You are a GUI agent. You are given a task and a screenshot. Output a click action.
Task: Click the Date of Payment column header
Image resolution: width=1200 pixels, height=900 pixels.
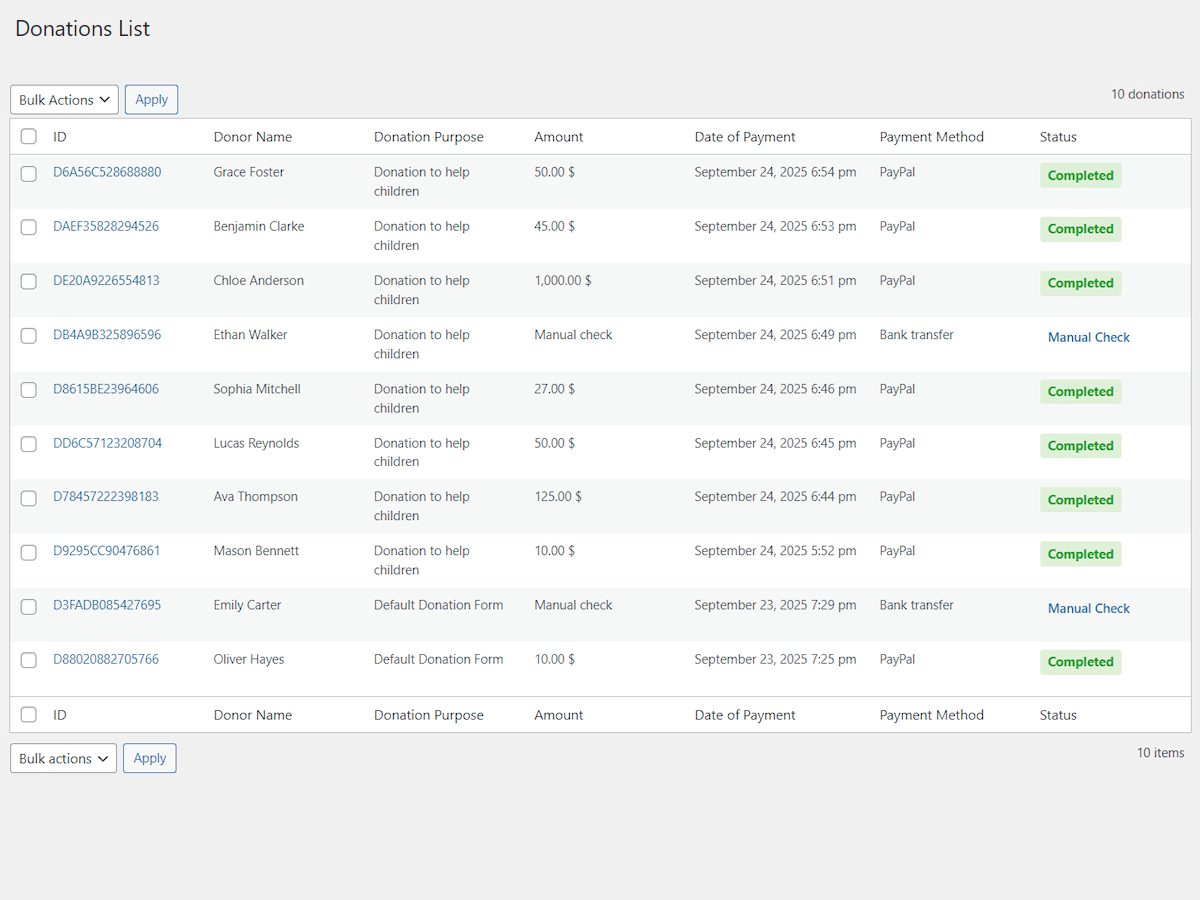pos(745,136)
